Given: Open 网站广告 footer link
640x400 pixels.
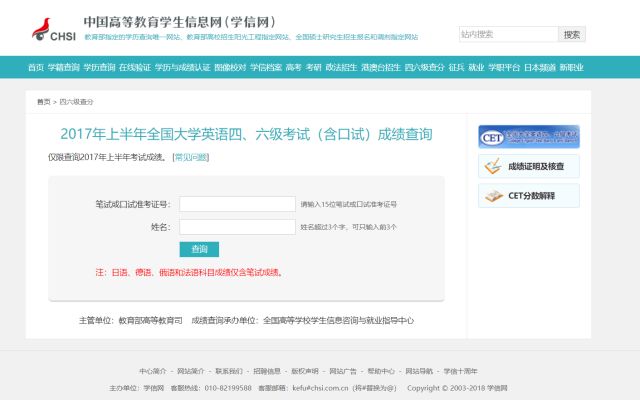Looking at the screenshot, I should [343, 371].
